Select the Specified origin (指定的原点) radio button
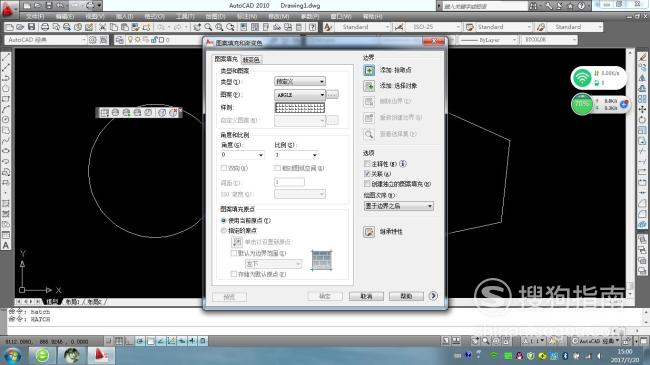This screenshot has width=650, height=365. (224, 231)
